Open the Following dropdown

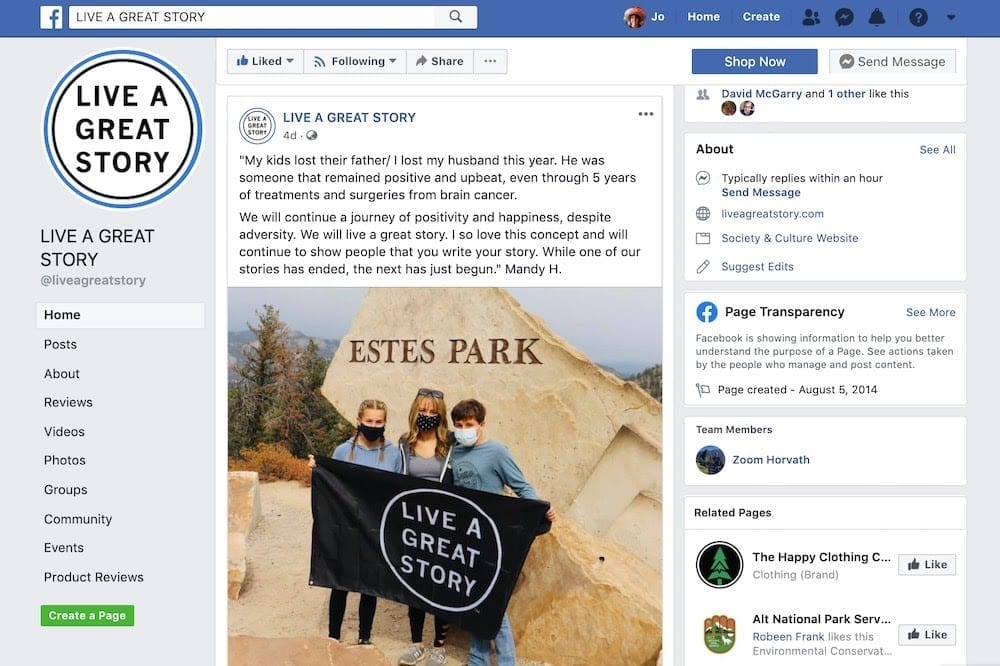coord(355,61)
